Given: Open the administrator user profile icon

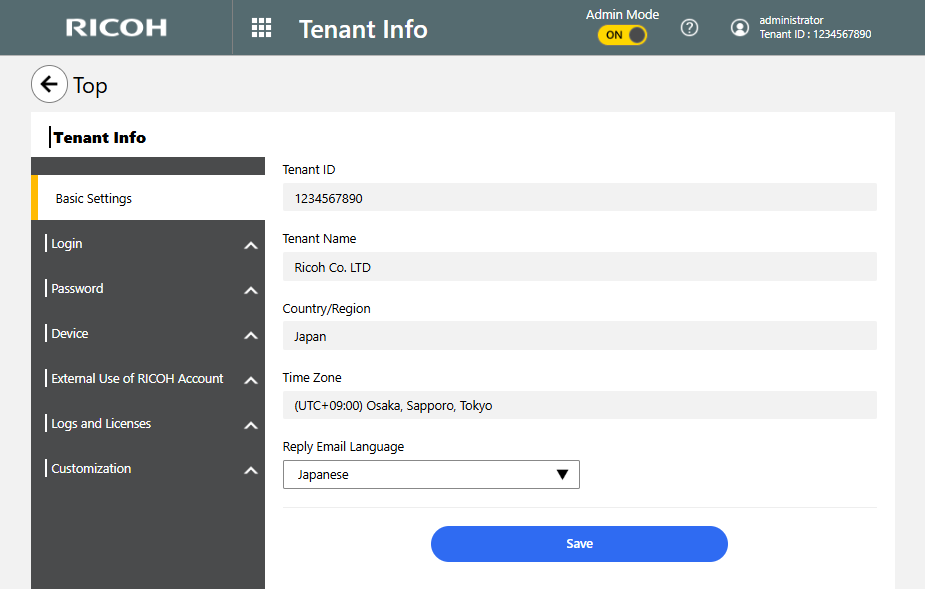Looking at the screenshot, I should point(740,28).
